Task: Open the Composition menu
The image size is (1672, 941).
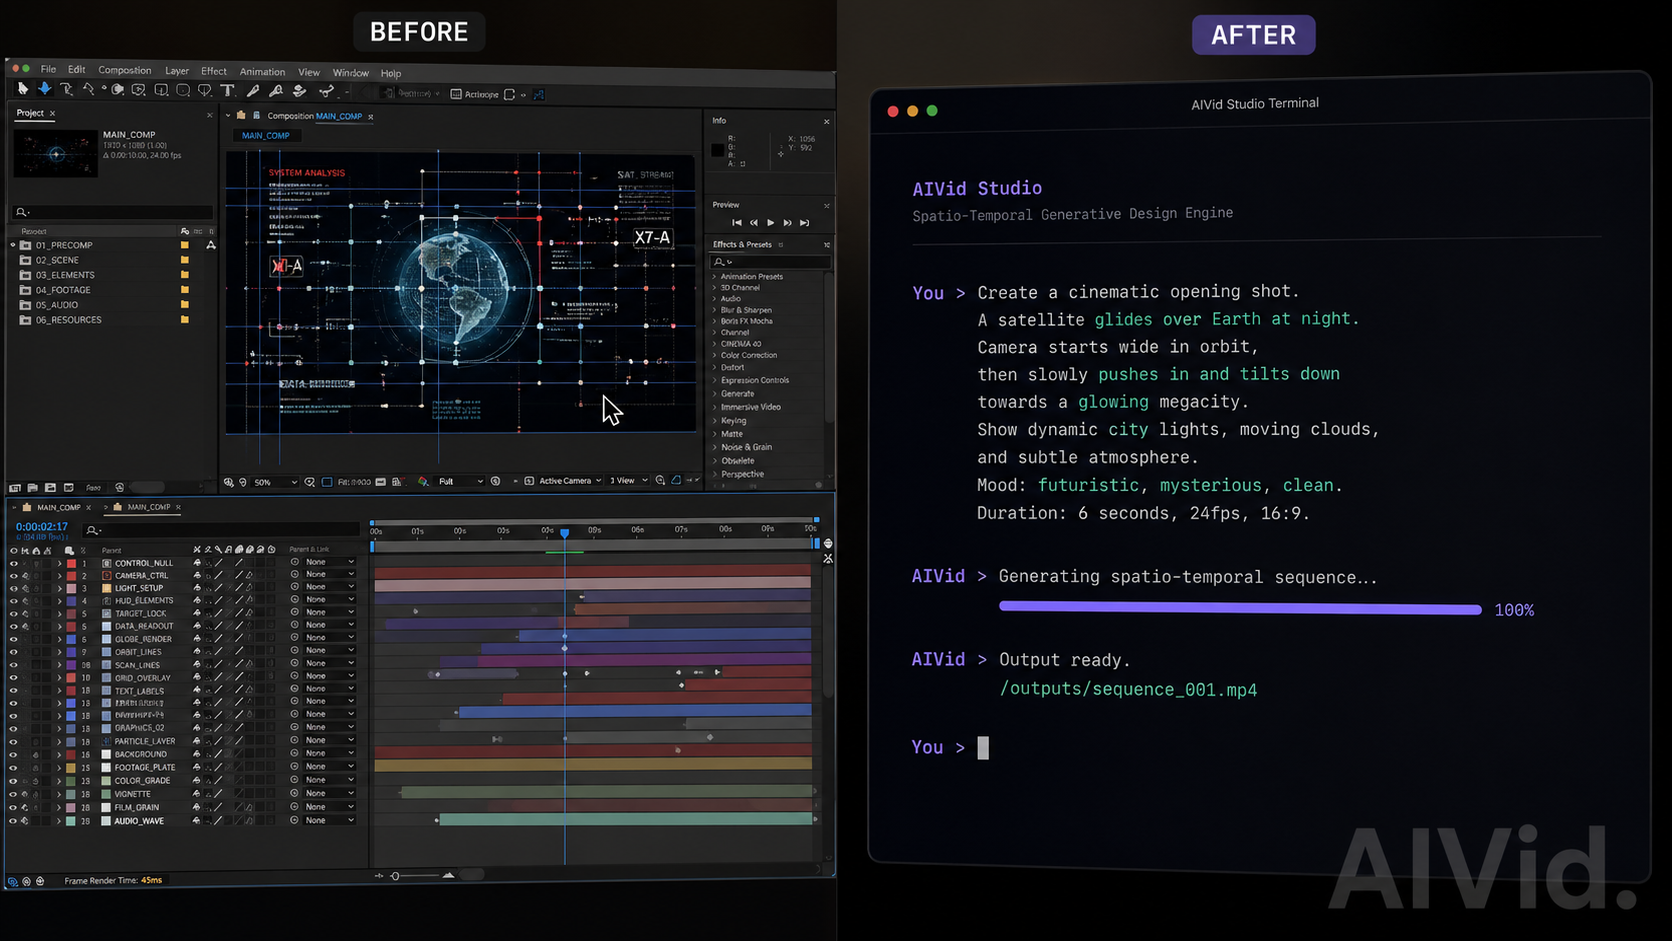Action: (124, 70)
